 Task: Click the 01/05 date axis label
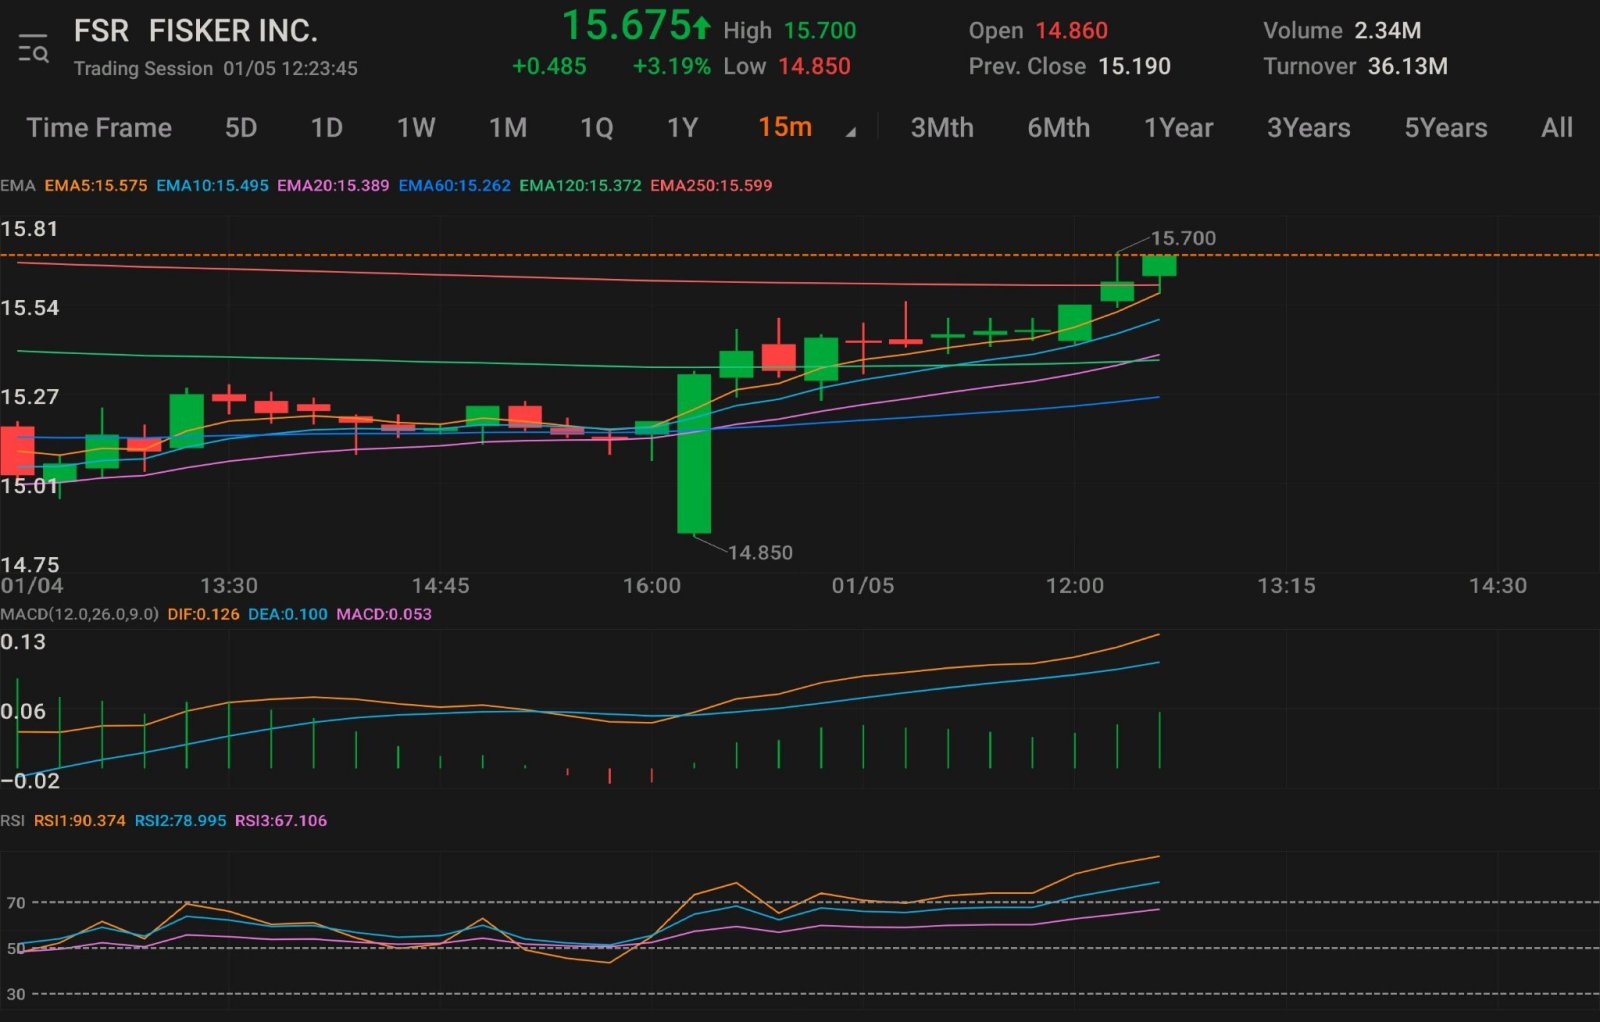863,586
